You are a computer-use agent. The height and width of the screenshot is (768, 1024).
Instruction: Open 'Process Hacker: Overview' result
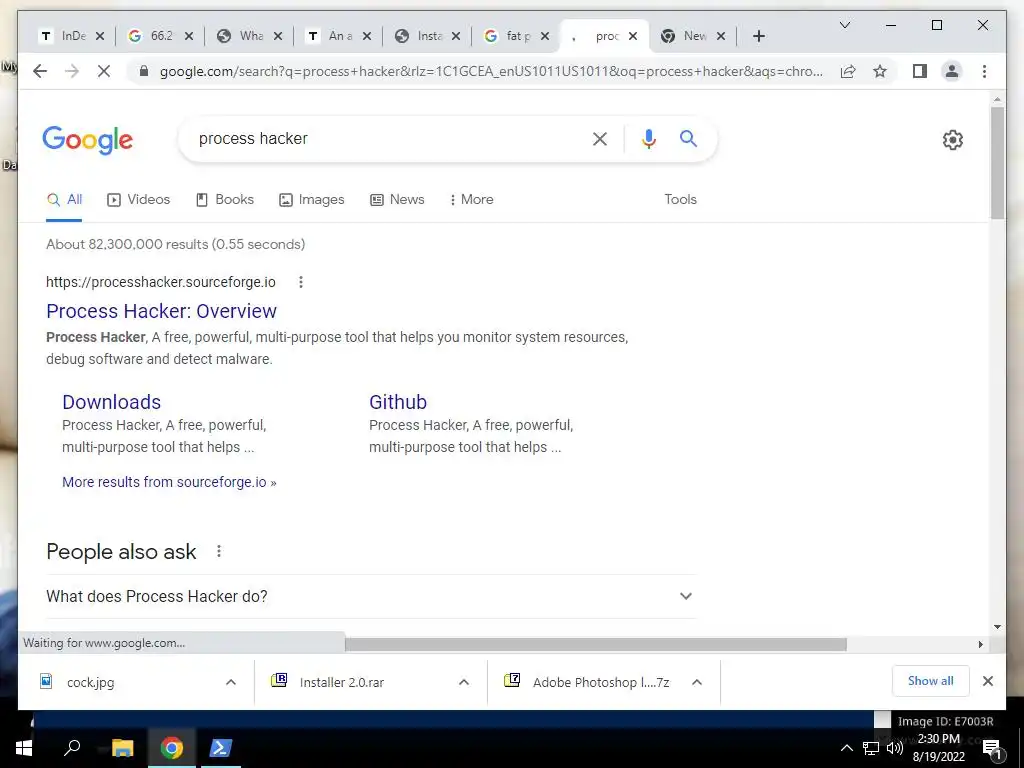(161, 311)
